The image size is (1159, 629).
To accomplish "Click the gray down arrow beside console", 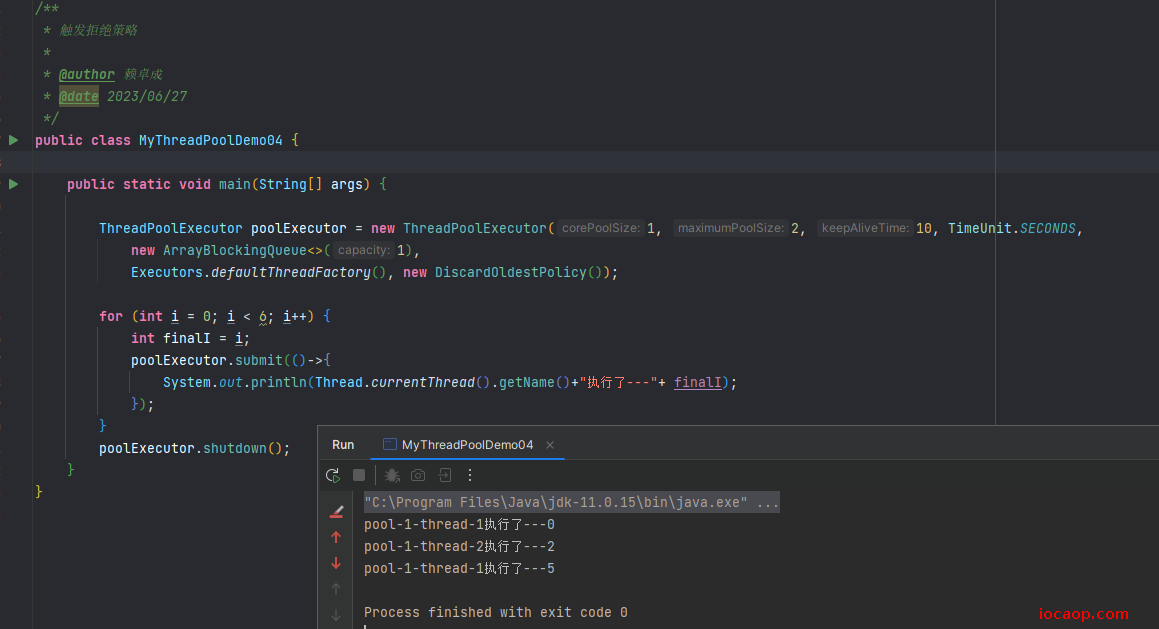I will click(x=336, y=615).
